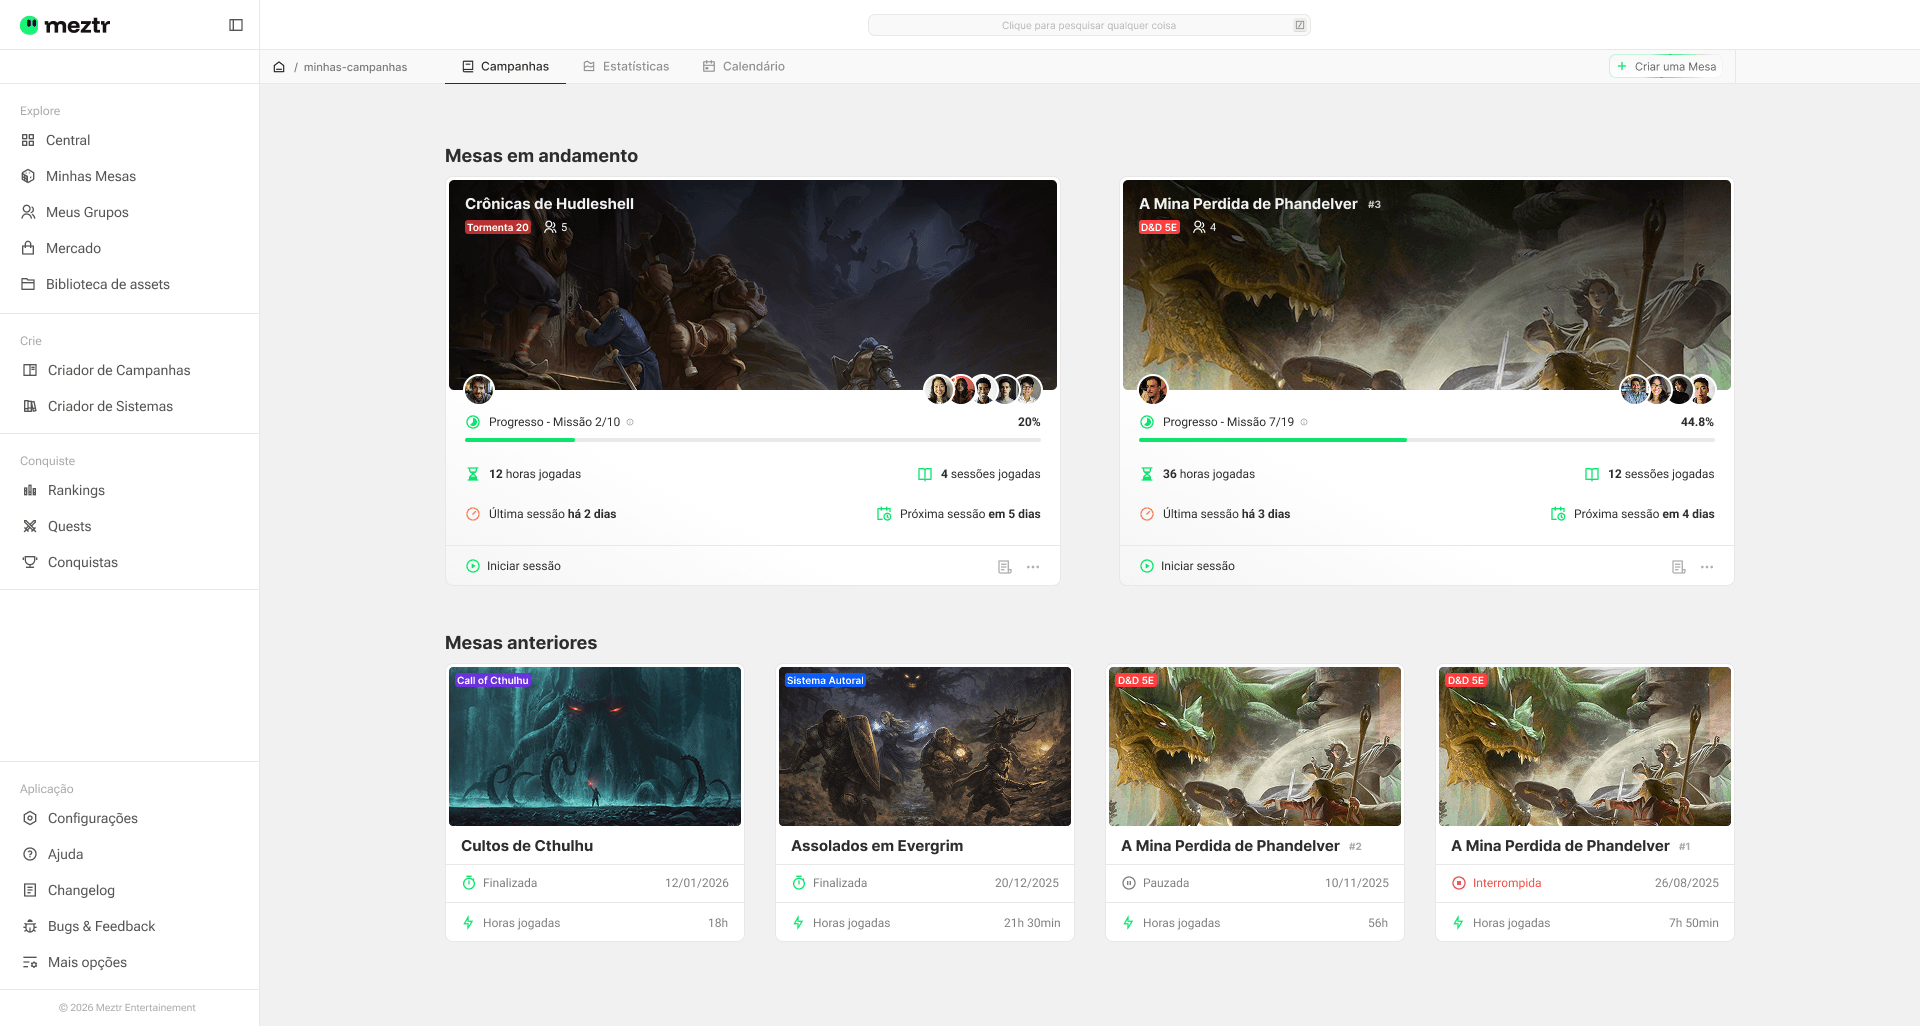Open the Cultos de Cthulhu campaign thumbnail
Screen dimensions: 1920x1026
click(x=595, y=746)
